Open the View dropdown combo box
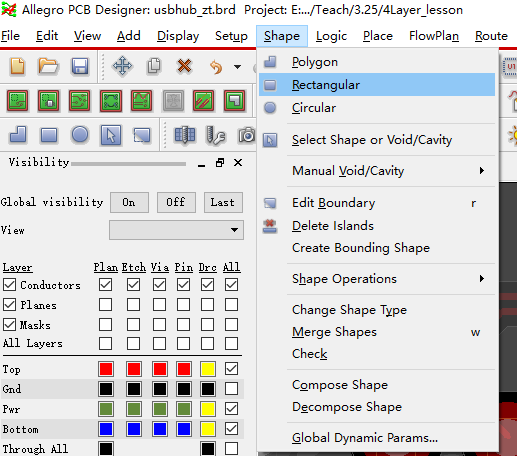Image resolution: width=517 pixels, height=456 pixels. tap(176, 230)
